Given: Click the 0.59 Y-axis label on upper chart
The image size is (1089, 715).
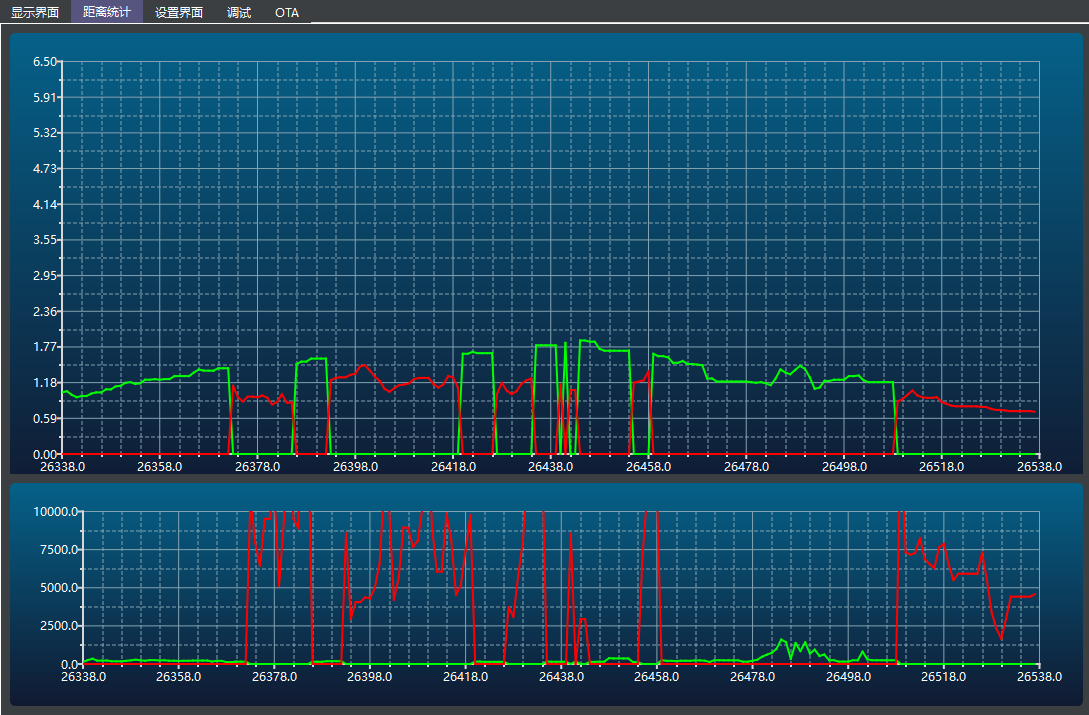Looking at the screenshot, I should click(45, 419).
